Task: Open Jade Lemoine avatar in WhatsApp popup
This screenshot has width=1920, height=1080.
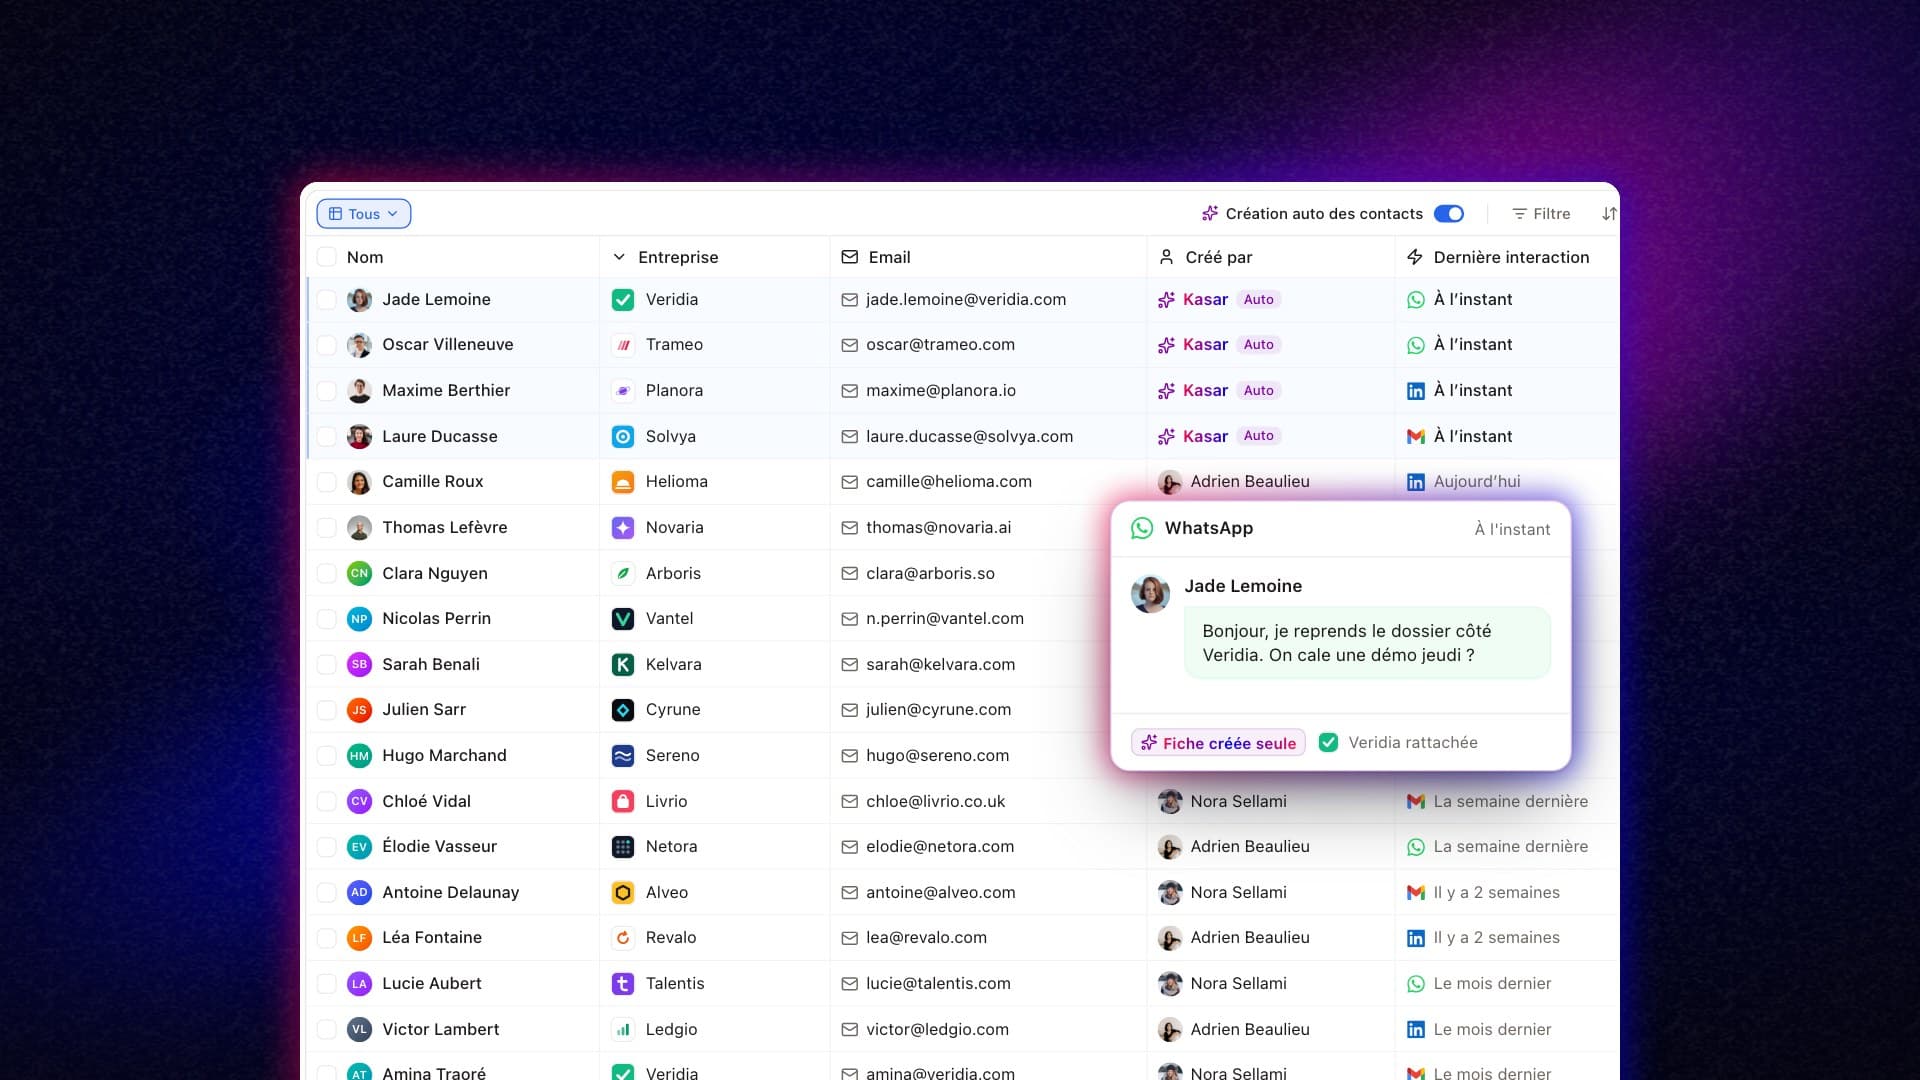Action: pos(1150,594)
